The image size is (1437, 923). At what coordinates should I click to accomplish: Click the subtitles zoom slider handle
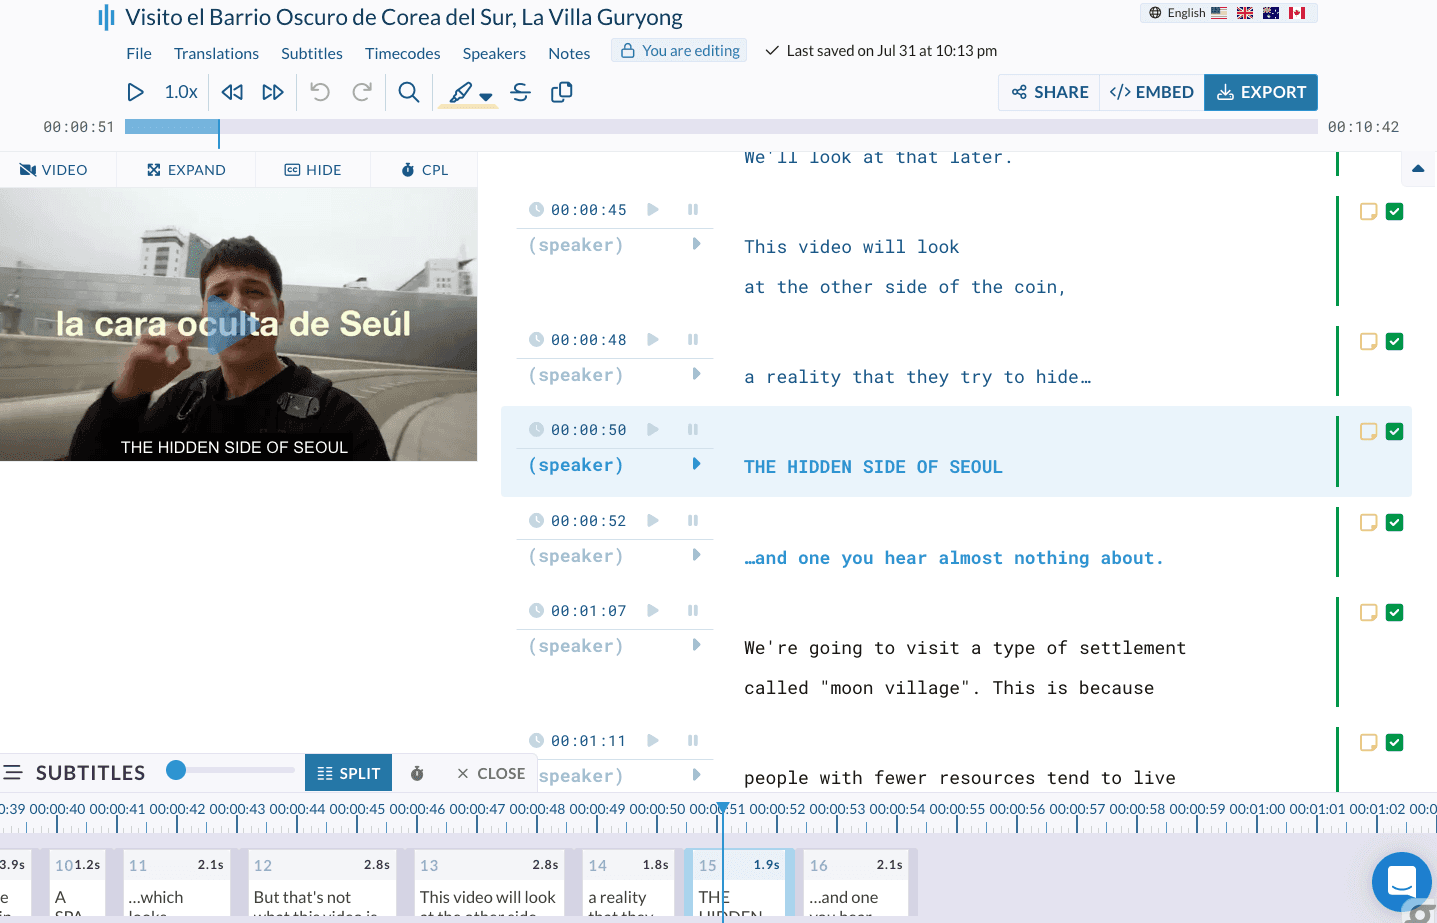click(176, 770)
